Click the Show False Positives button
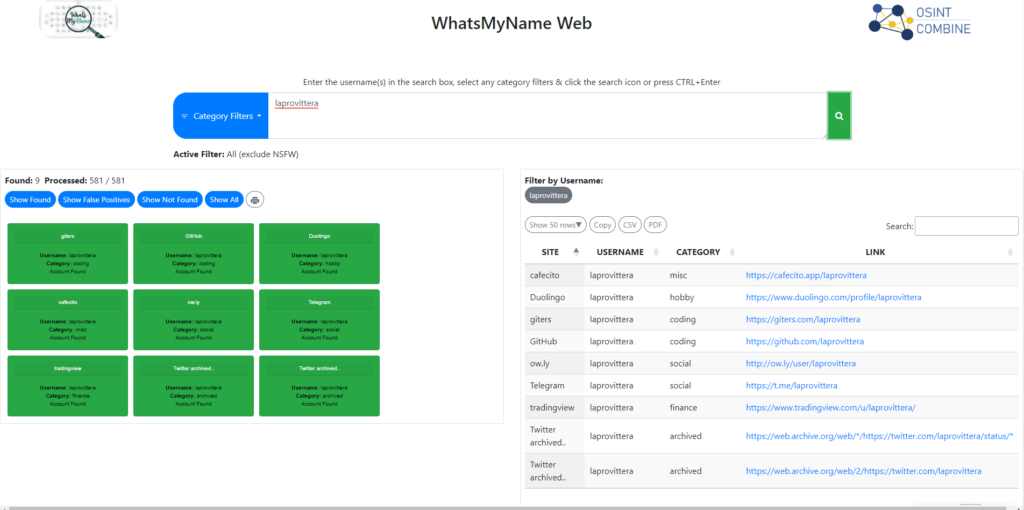Image resolution: width=1024 pixels, height=510 pixels. (97, 200)
